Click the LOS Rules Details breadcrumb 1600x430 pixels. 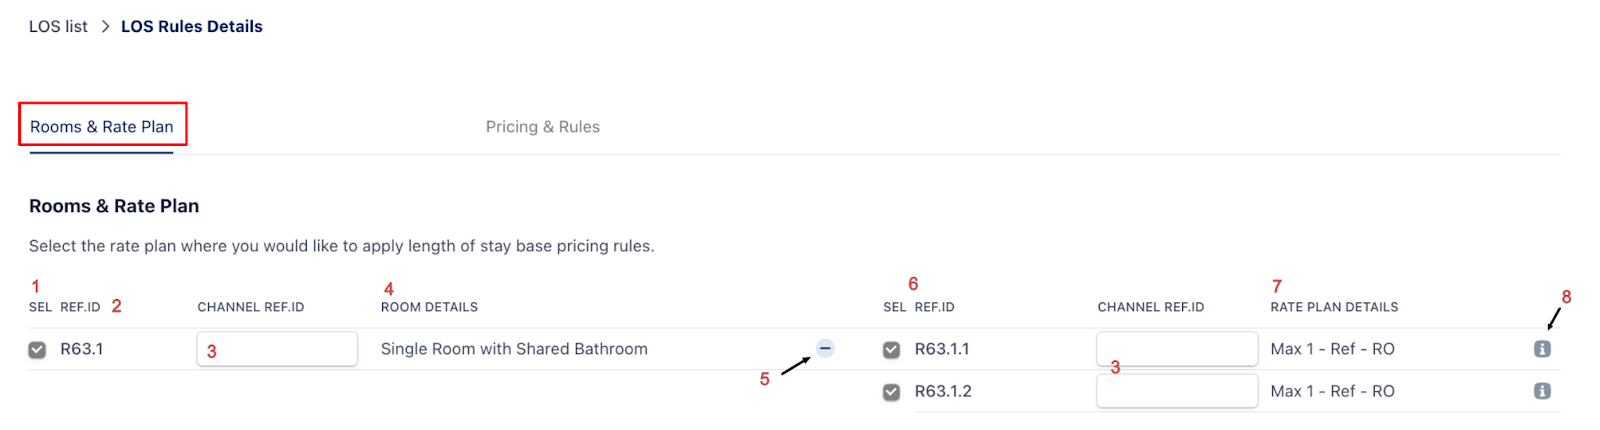pos(191,27)
